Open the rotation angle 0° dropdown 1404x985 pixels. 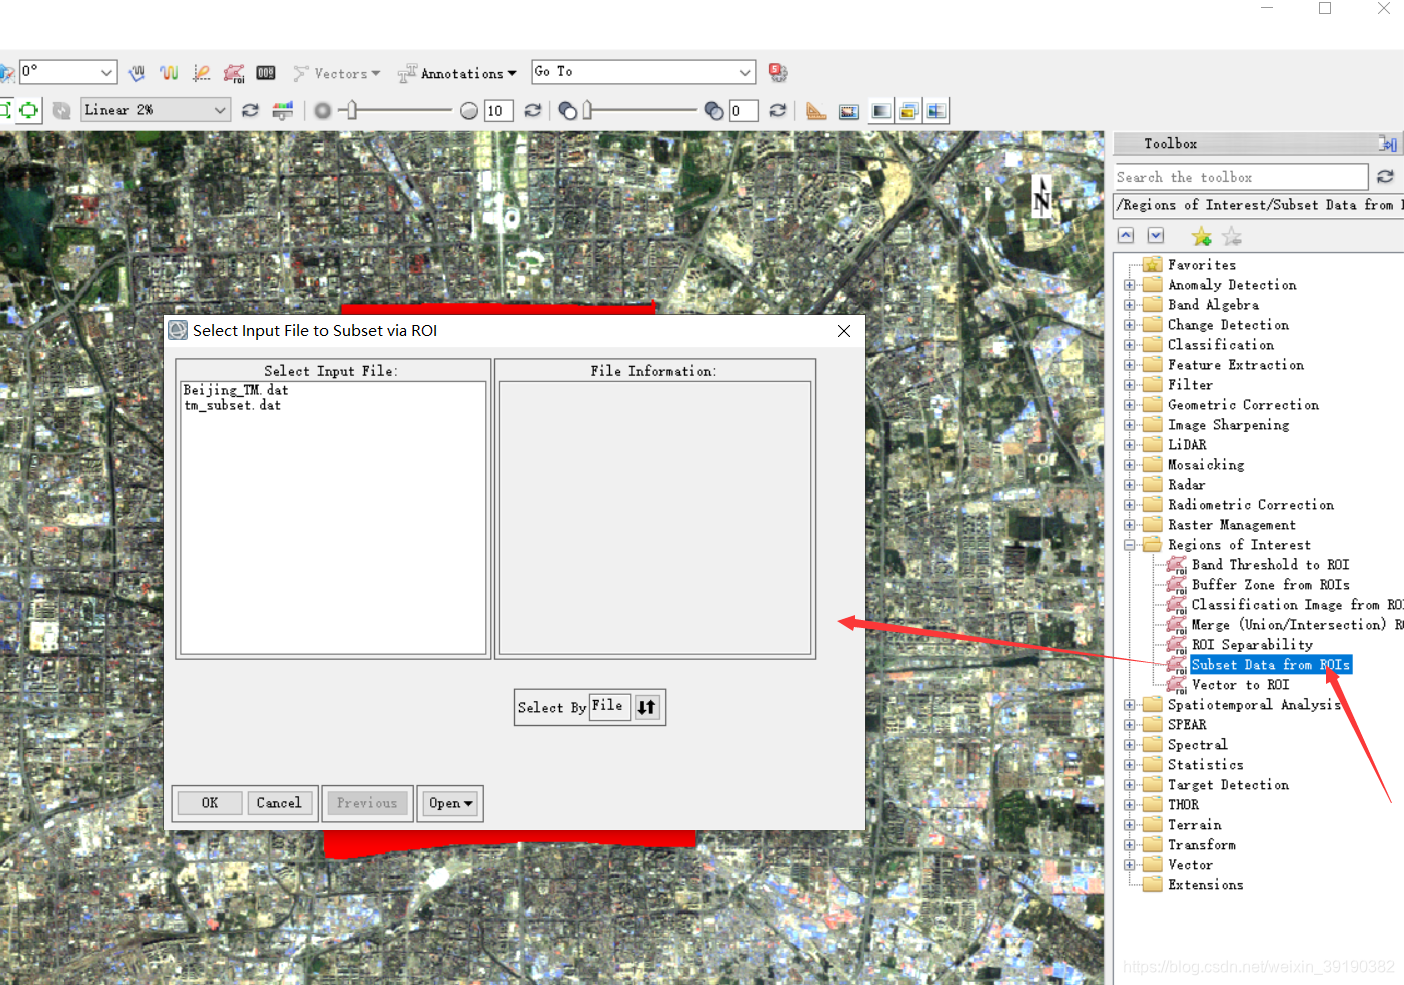point(106,72)
